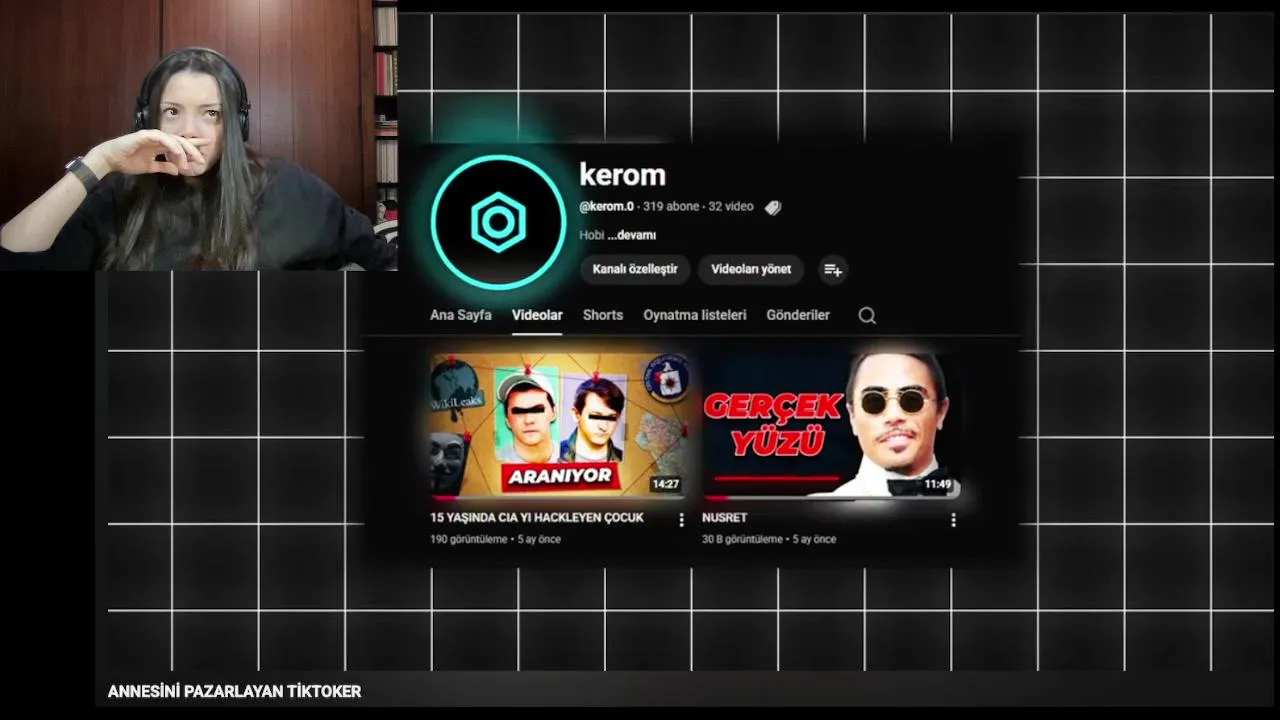
Task: Click the 11:49 duration badge
Action: pyautogui.click(x=937, y=484)
